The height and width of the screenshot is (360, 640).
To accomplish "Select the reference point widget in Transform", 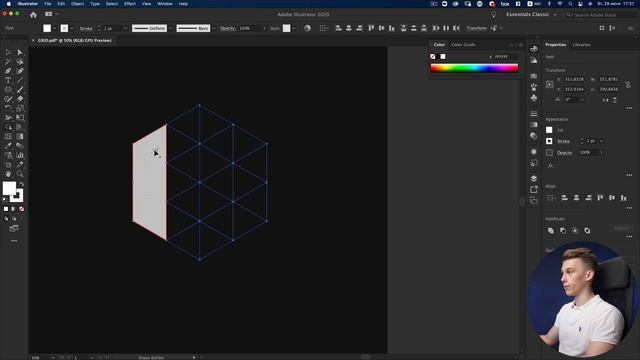I will point(550,84).
